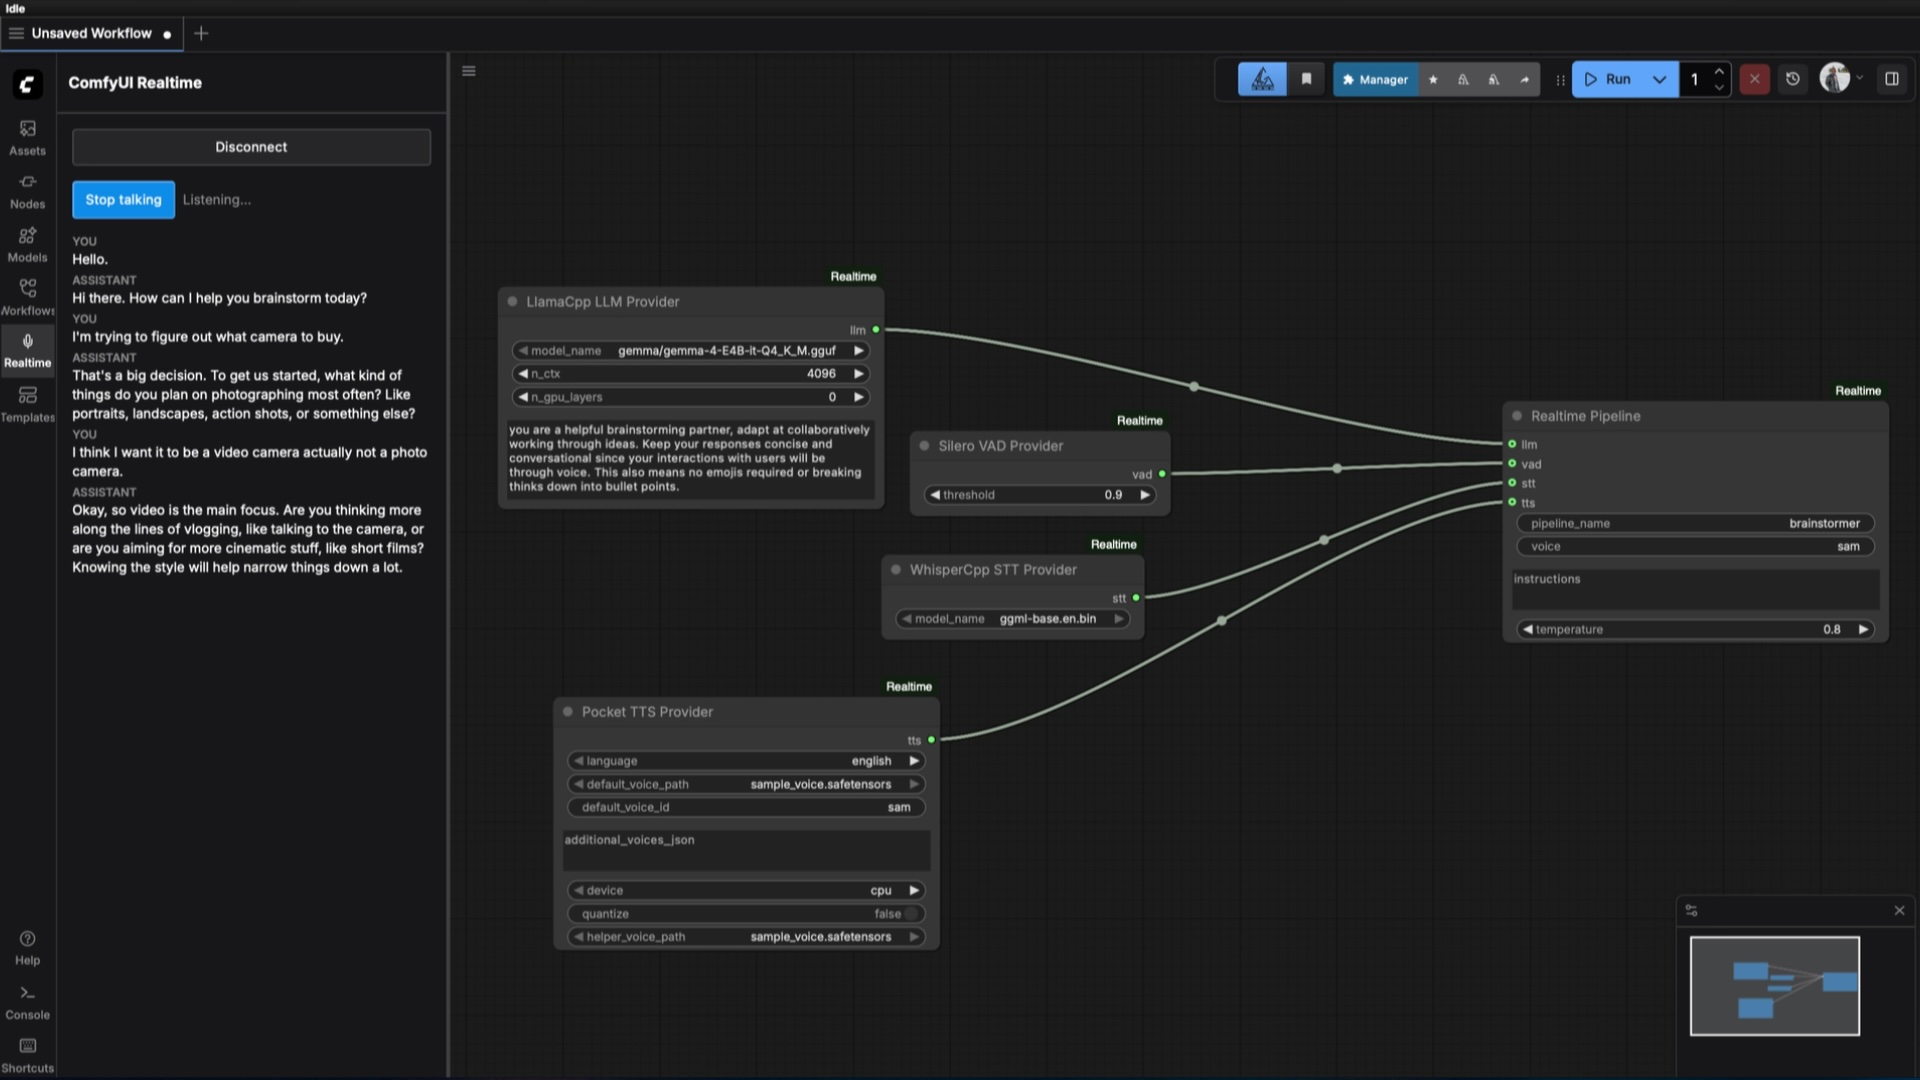Screen dimensions: 1920x1080
Task: Toggle the Console panel
Action: coord(27,1003)
